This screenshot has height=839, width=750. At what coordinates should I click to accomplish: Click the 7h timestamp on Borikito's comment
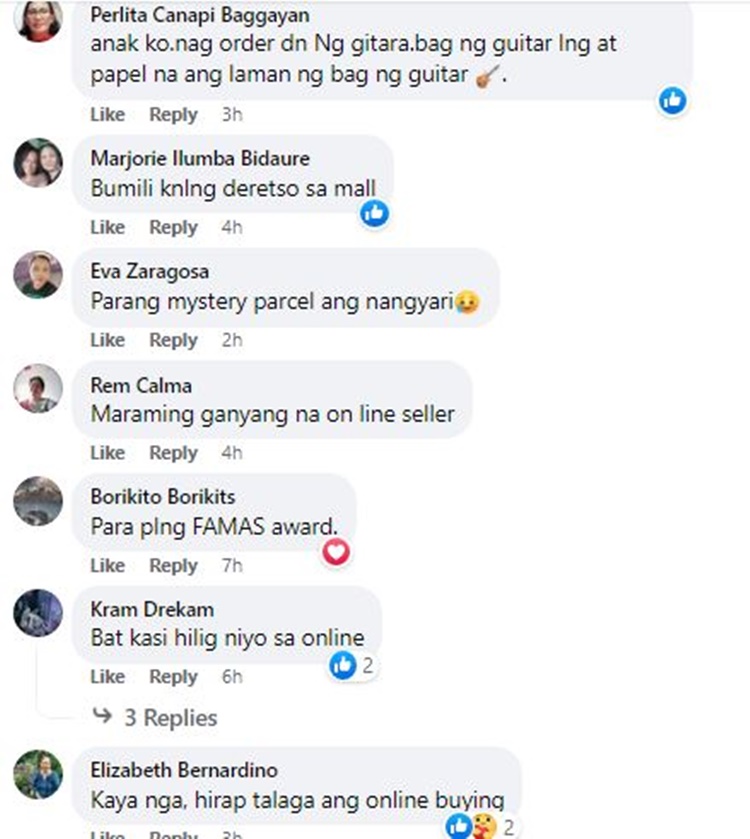tap(232, 566)
